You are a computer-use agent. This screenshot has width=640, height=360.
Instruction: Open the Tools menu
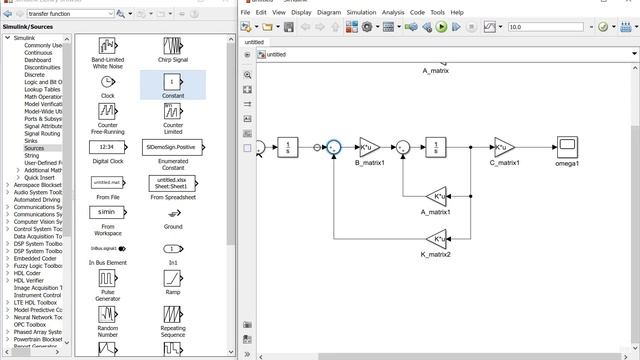pyautogui.click(x=438, y=12)
